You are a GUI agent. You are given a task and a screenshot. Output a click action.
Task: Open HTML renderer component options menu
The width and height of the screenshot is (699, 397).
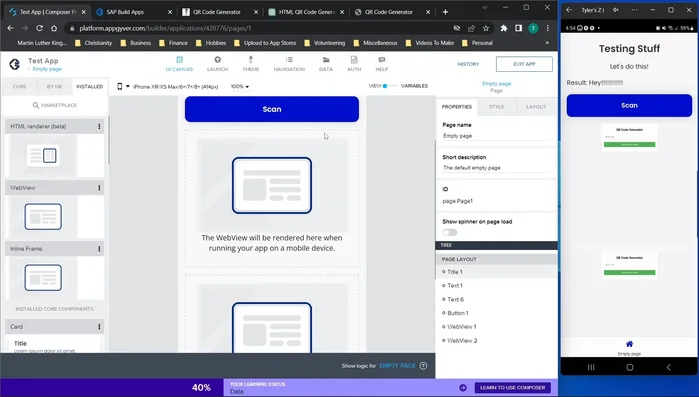point(99,127)
